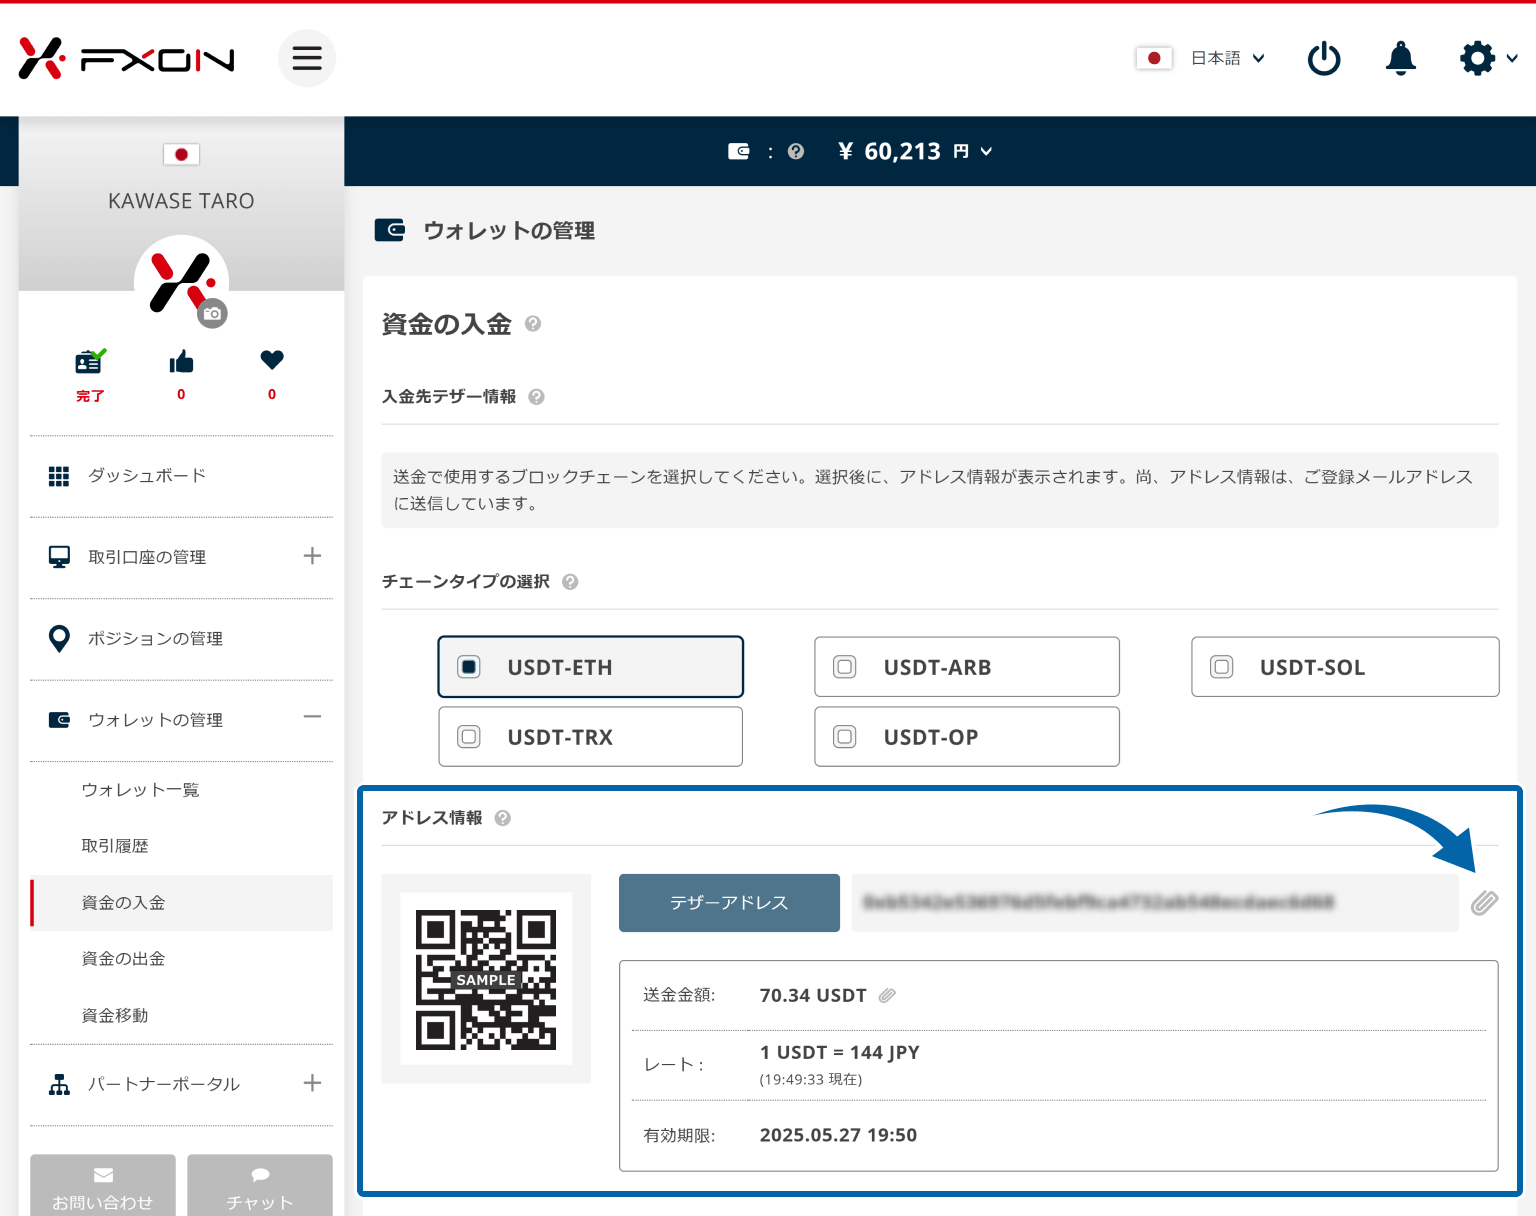Click the heart favorites icon
This screenshot has width=1536, height=1216.
(272, 359)
